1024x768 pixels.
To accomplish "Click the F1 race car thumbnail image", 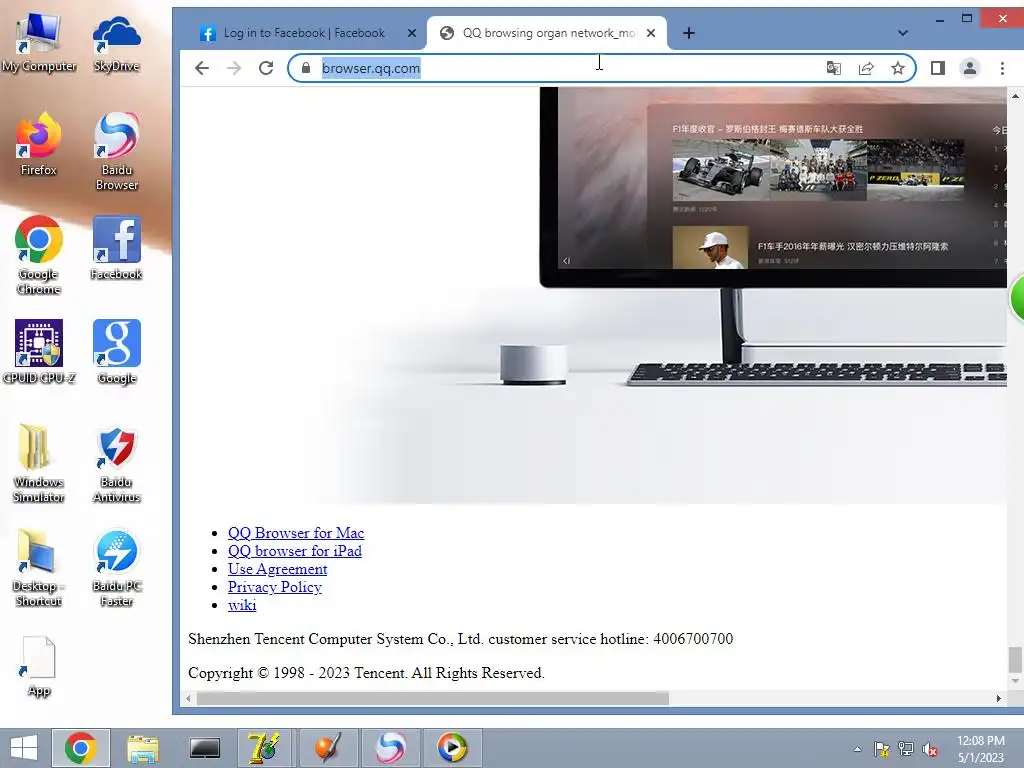I will click(x=720, y=170).
